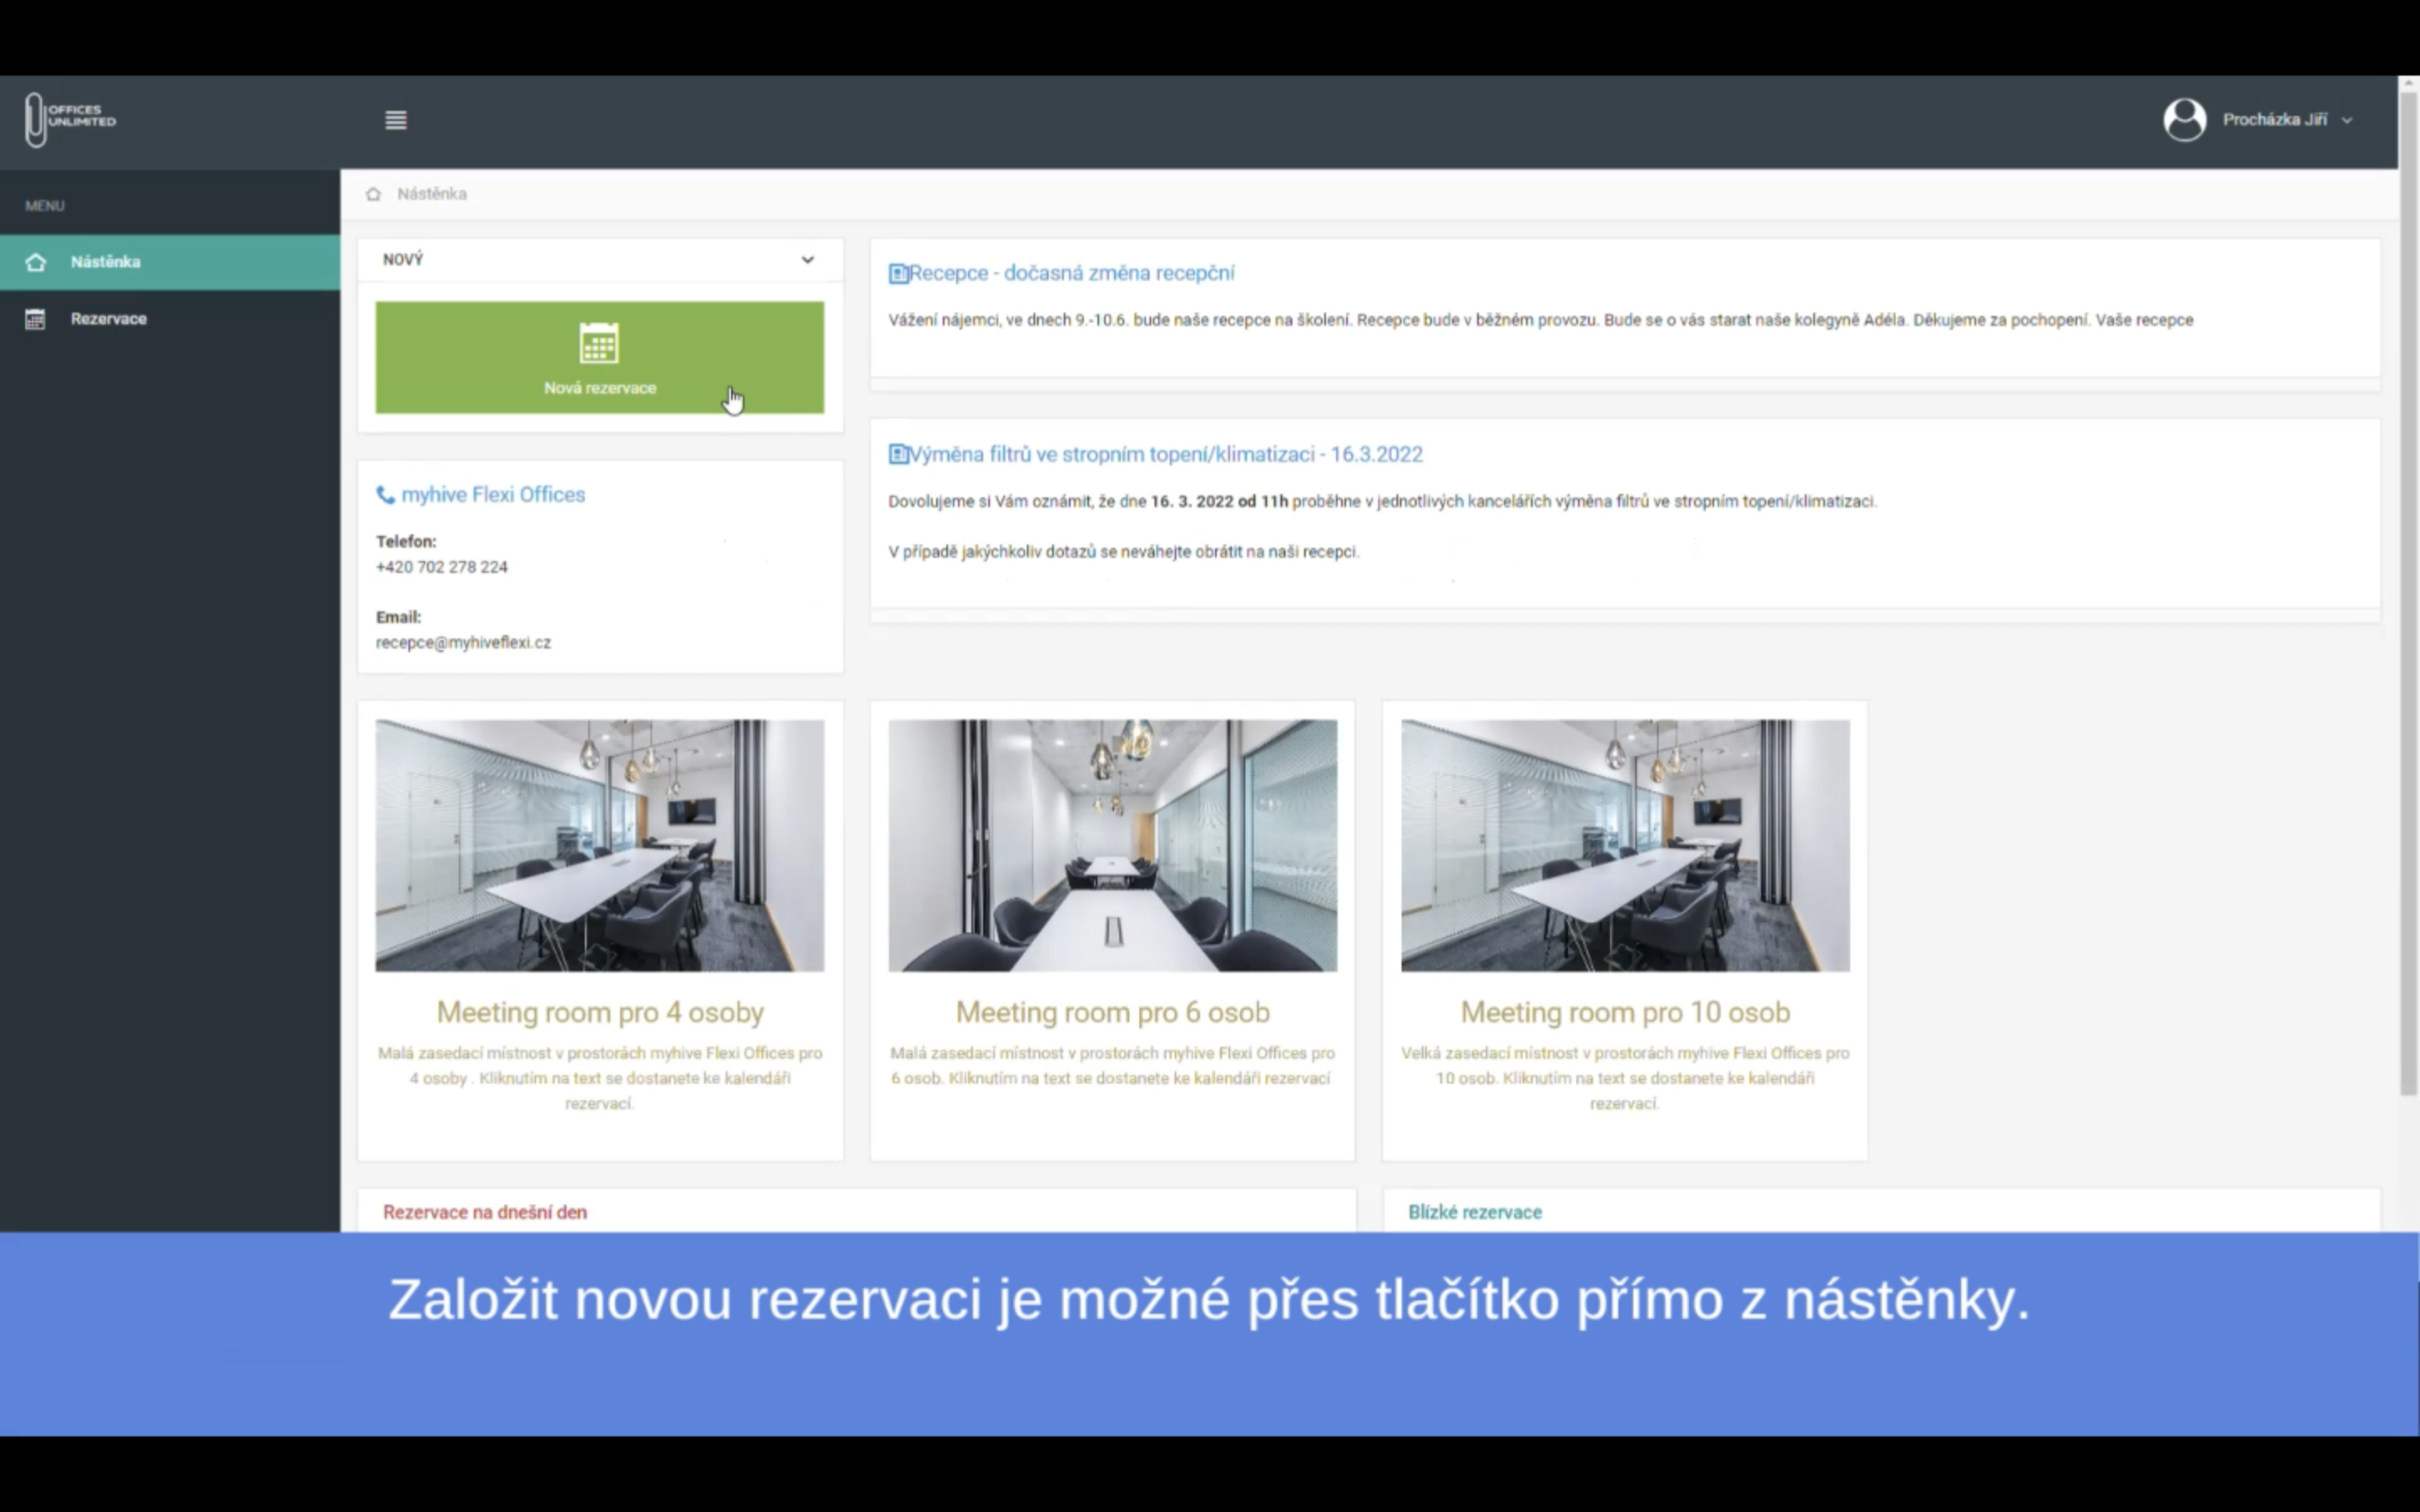
Task: Collapse the NOVÝ panel chevron
Action: pos(807,260)
